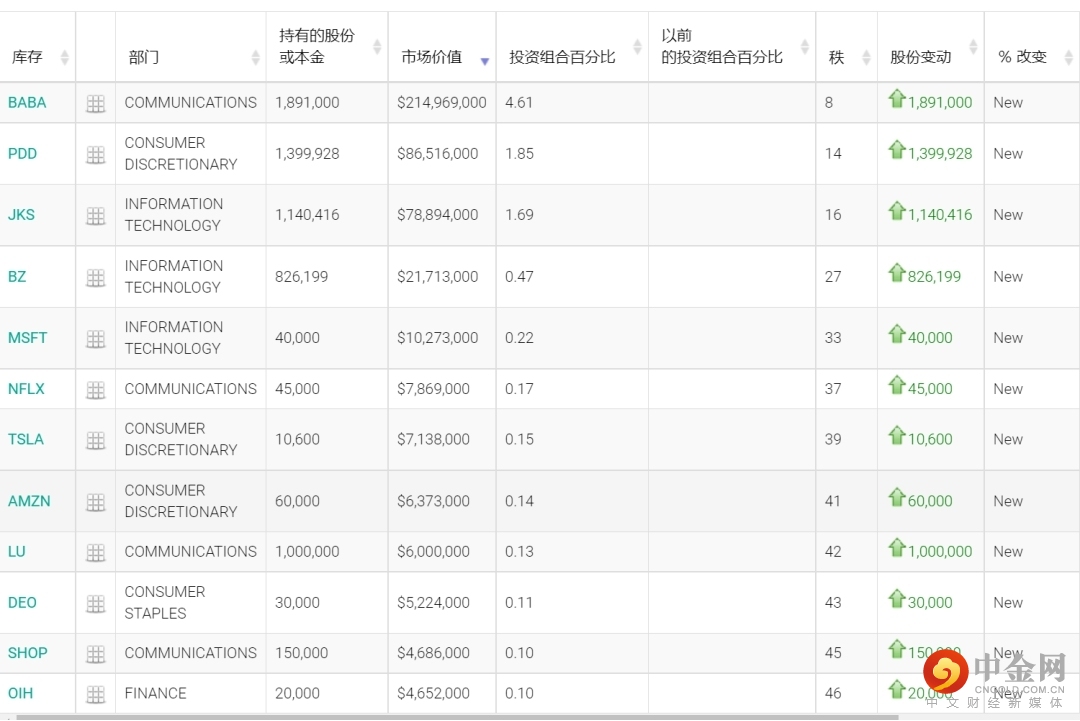Click the green up arrow in the LU row
1080x721 pixels.
point(896,547)
